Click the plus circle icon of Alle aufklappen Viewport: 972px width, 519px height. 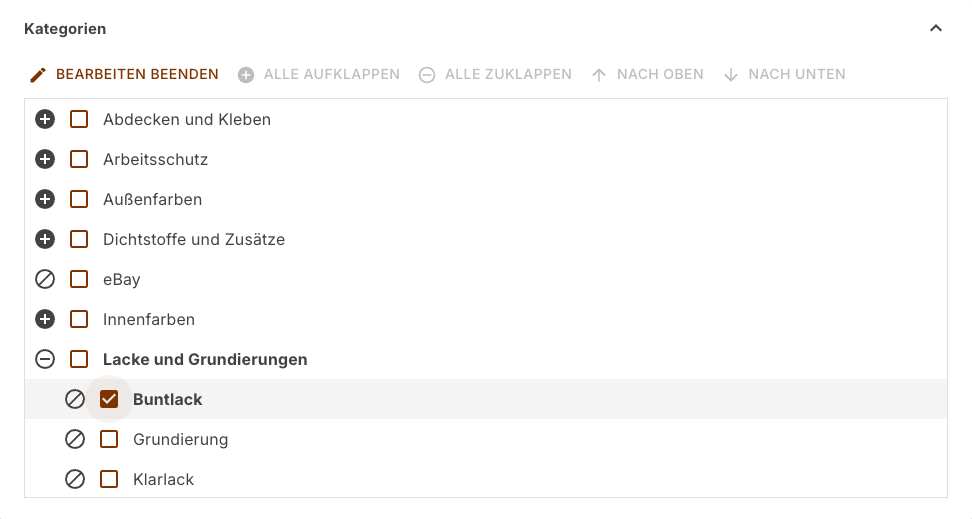[x=246, y=75]
